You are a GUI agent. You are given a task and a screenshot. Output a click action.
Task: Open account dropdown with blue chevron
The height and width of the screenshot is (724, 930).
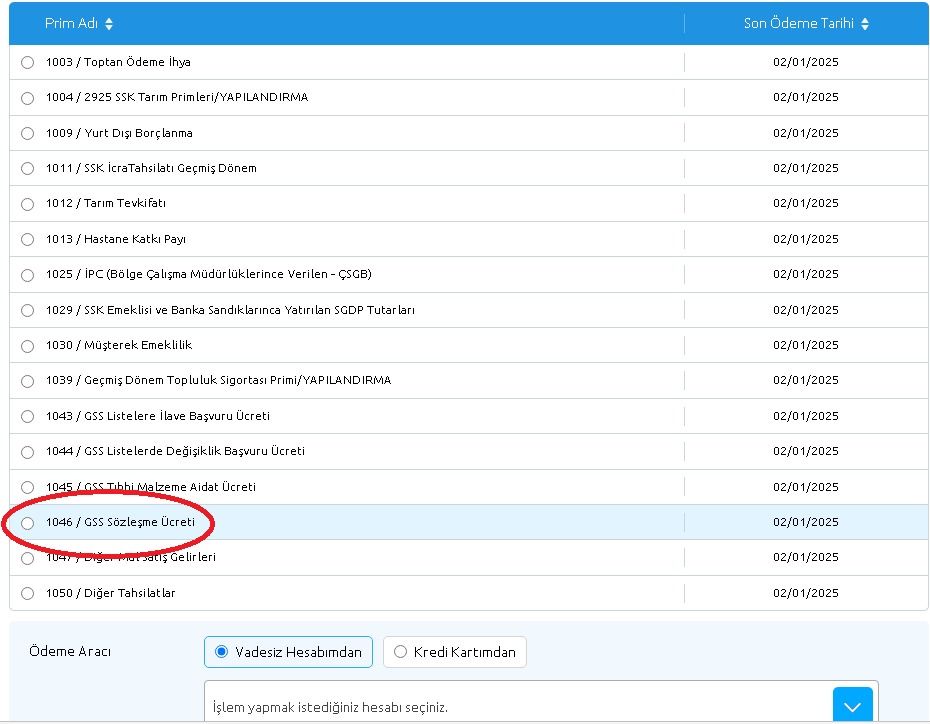tap(852, 706)
